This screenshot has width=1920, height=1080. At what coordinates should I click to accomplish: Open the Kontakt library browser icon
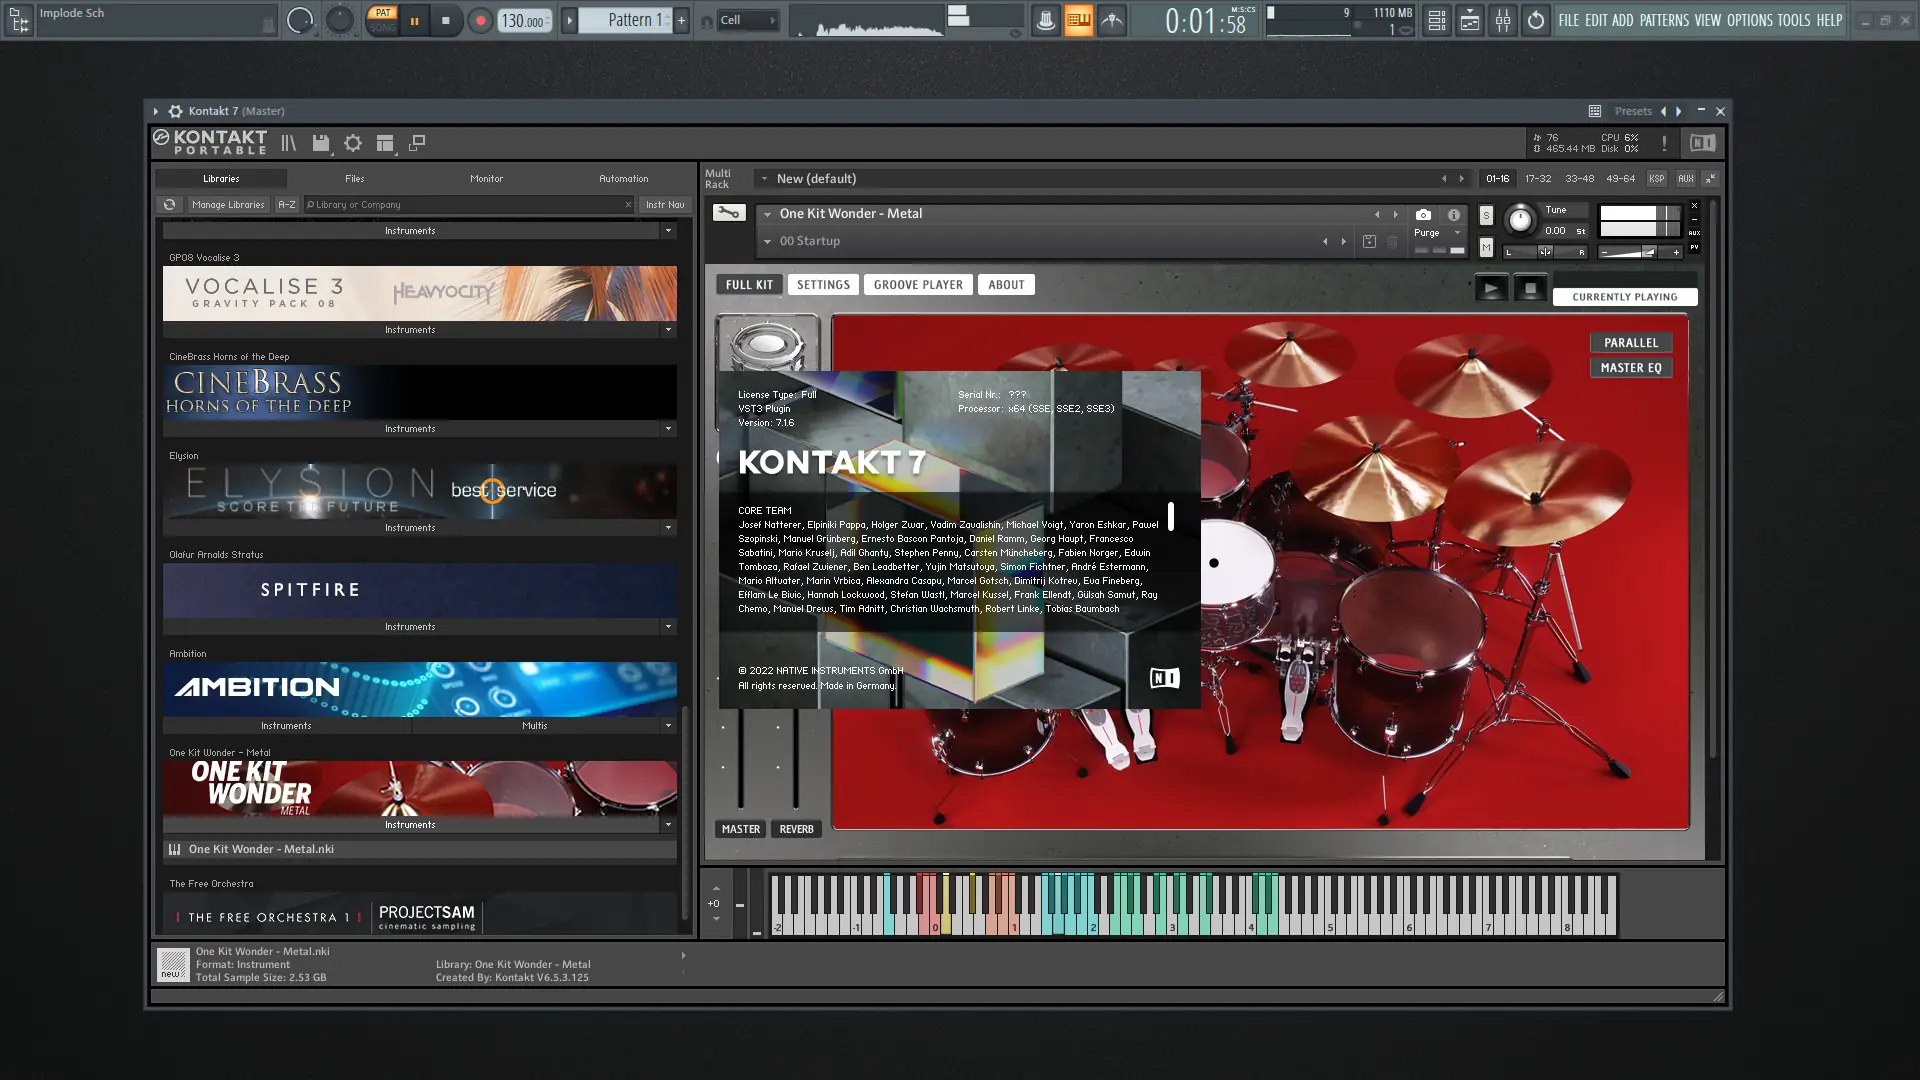pos(288,143)
